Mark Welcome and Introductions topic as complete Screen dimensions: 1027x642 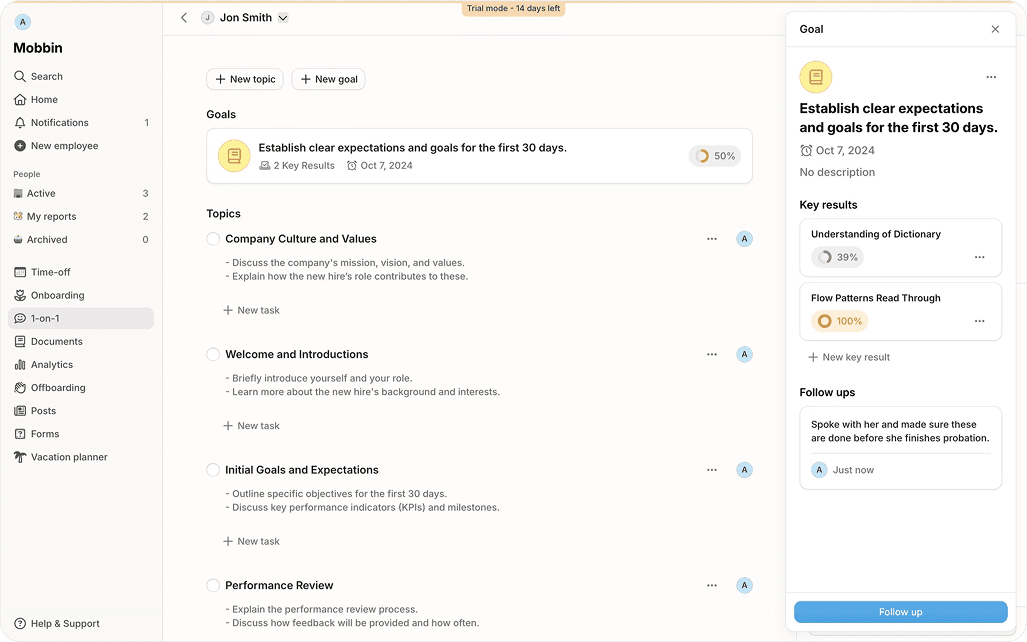(x=213, y=355)
